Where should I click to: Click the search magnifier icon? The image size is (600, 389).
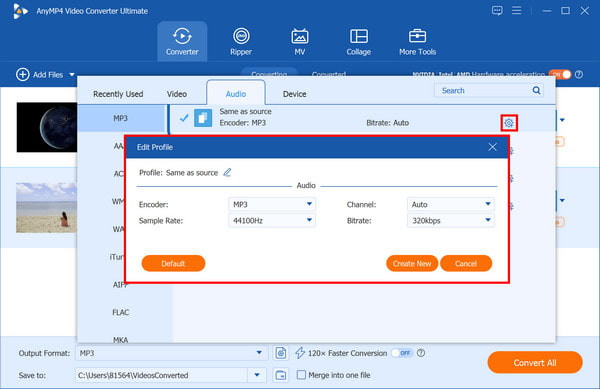[536, 90]
